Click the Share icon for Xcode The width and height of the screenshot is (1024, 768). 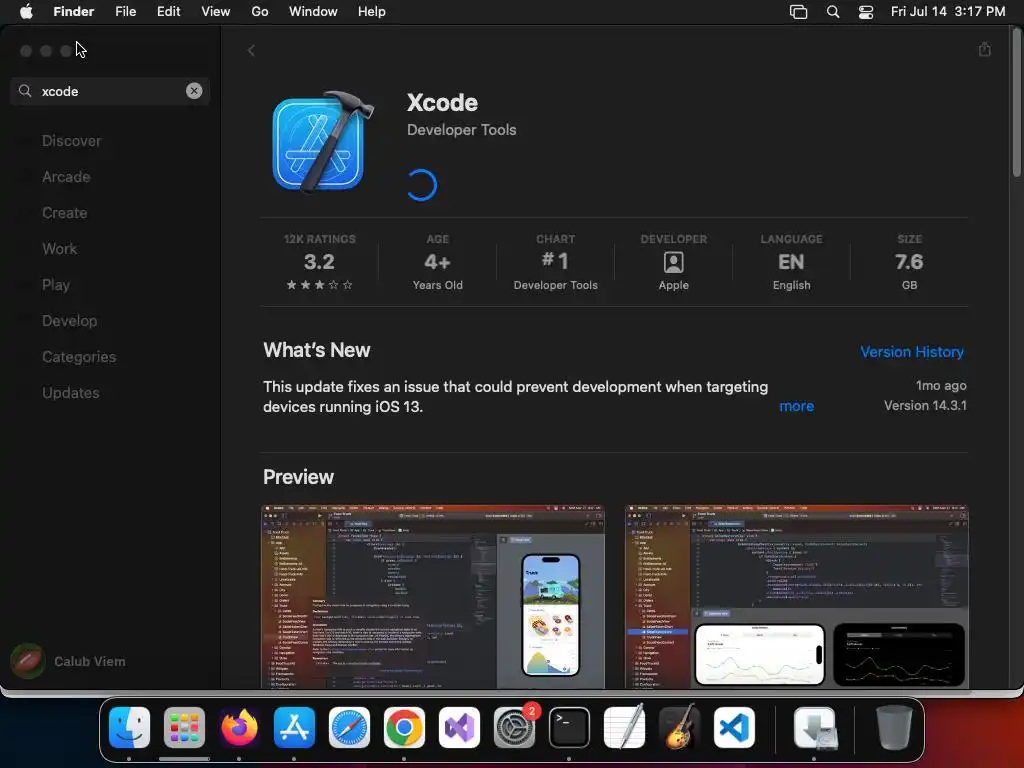coord(985,50)
